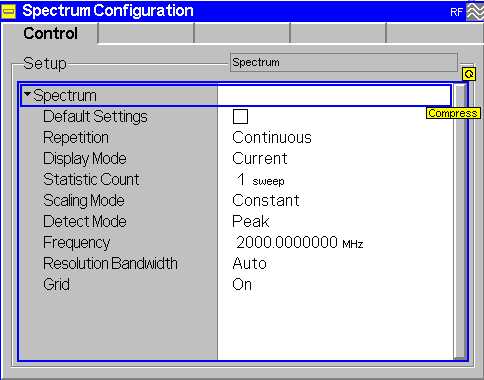Select the second empty tab next to Control
Screen dimensions: 484x380
pos(242,33)
